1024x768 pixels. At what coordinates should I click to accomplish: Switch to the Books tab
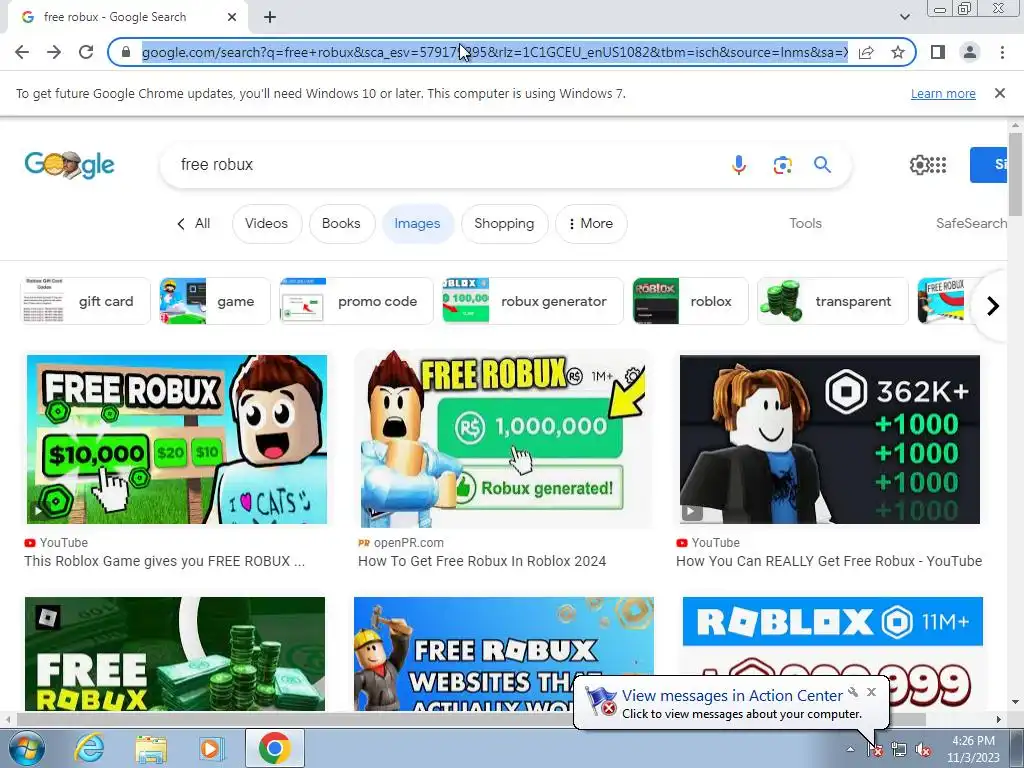pos(342,223)
